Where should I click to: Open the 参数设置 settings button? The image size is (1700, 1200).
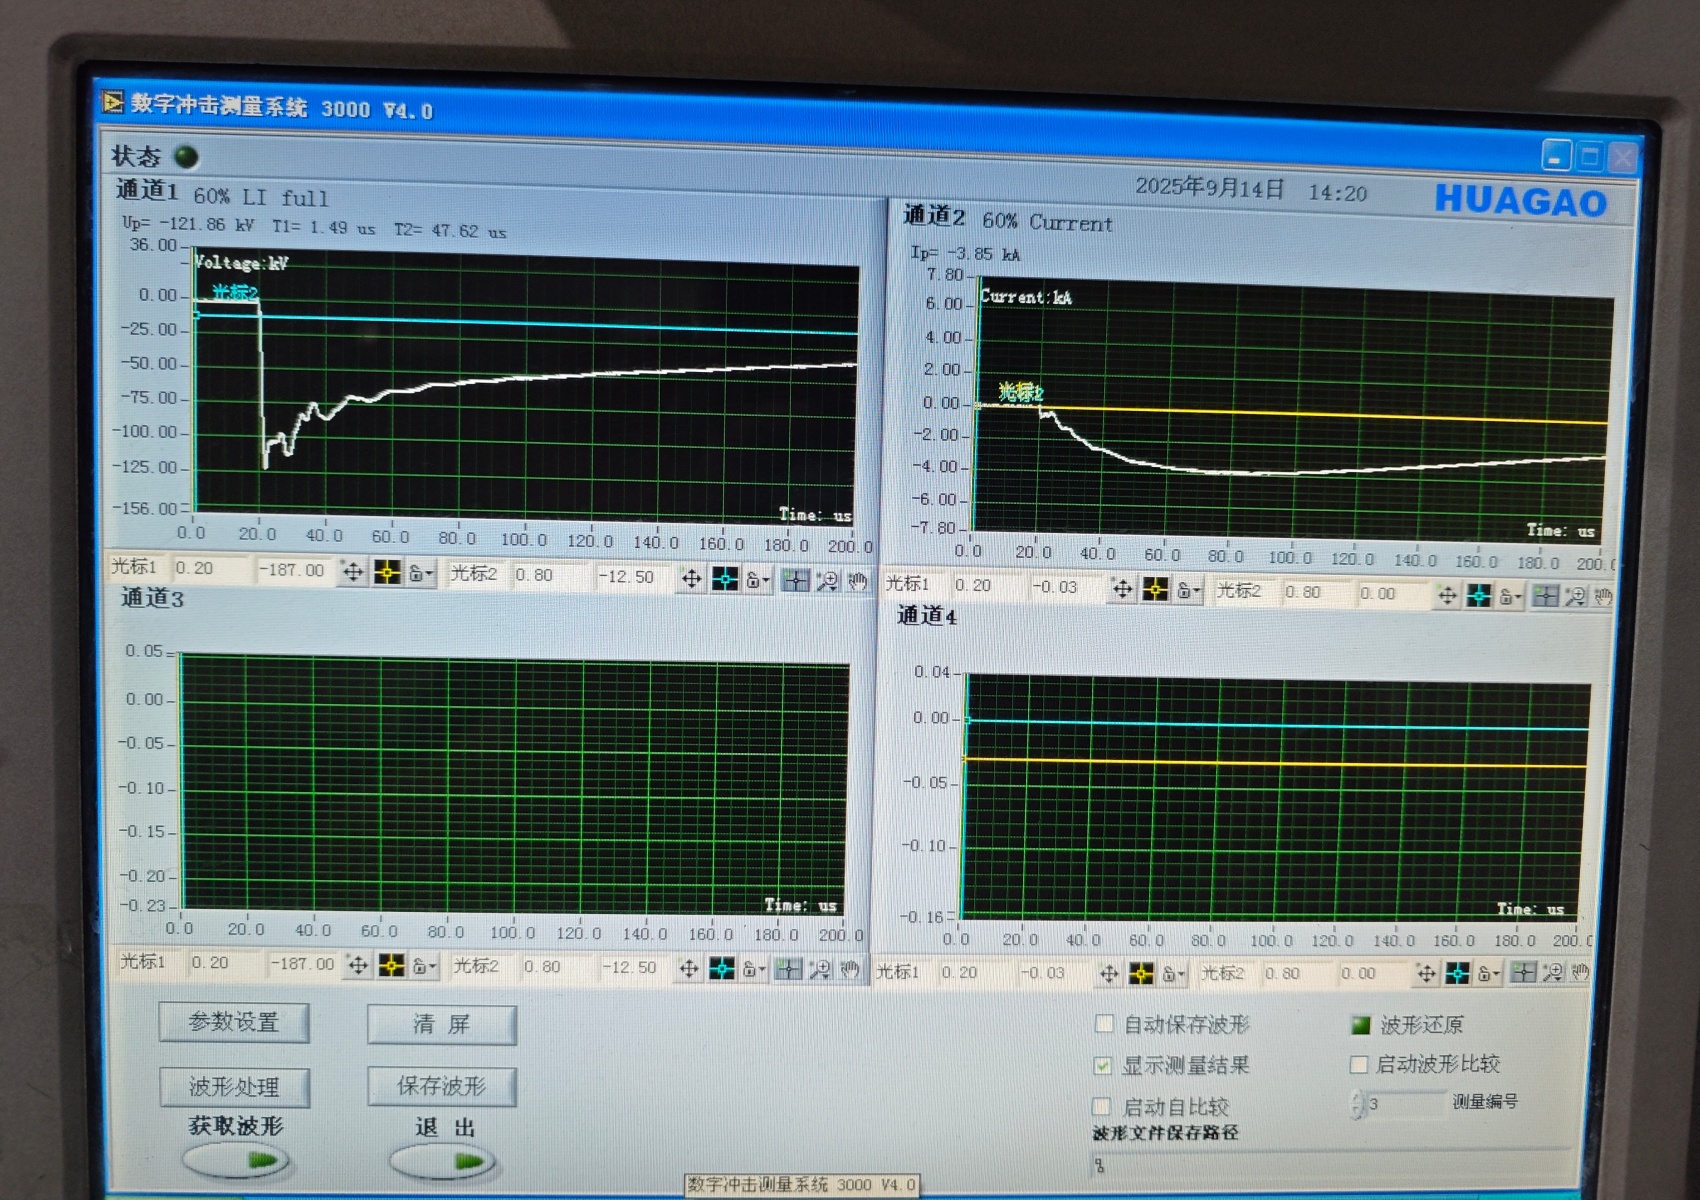(234, 1022)
